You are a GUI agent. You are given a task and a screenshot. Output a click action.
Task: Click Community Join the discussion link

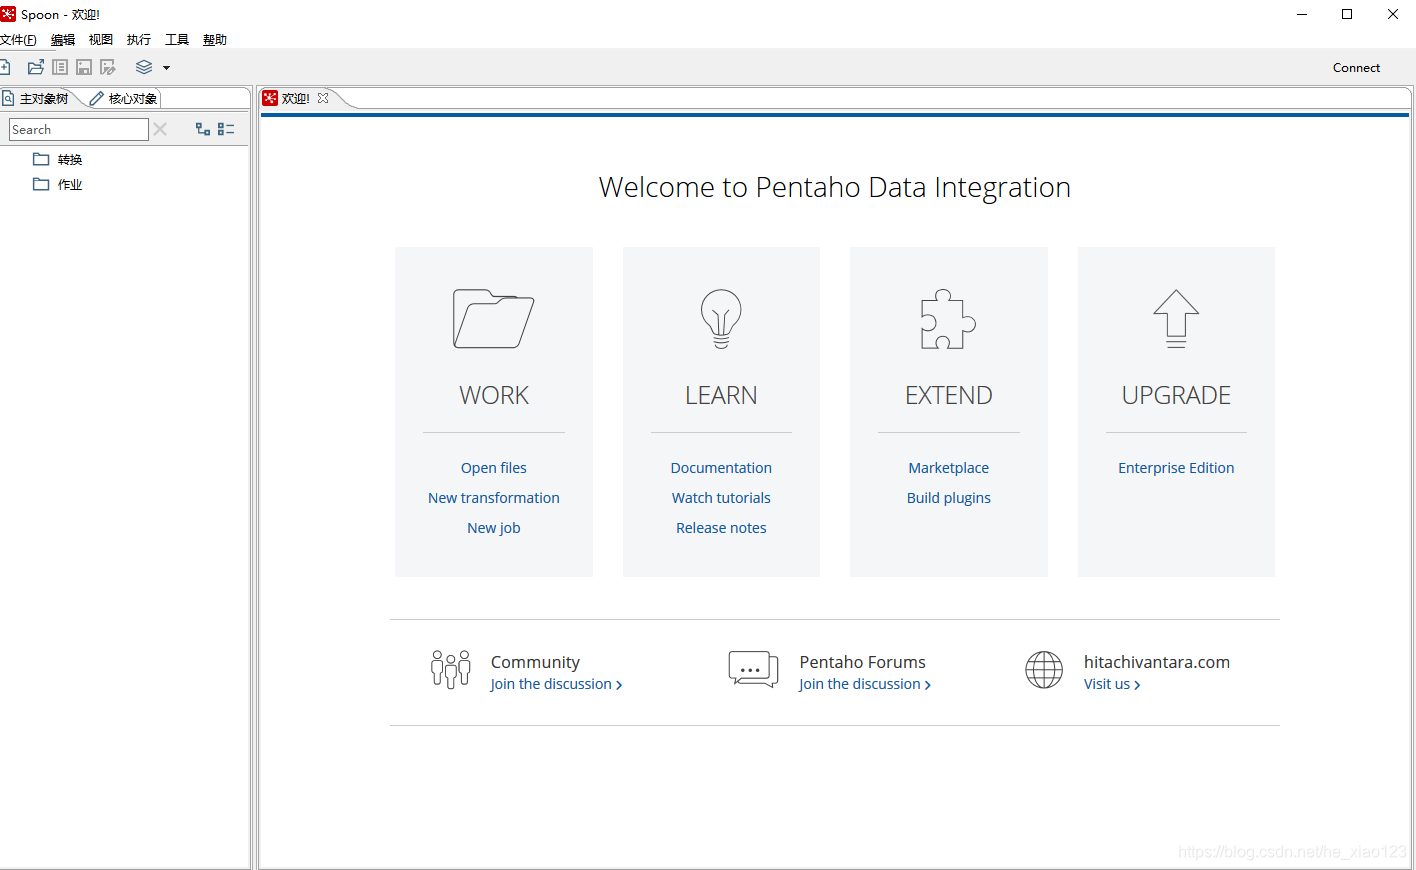tap(556, 684)
